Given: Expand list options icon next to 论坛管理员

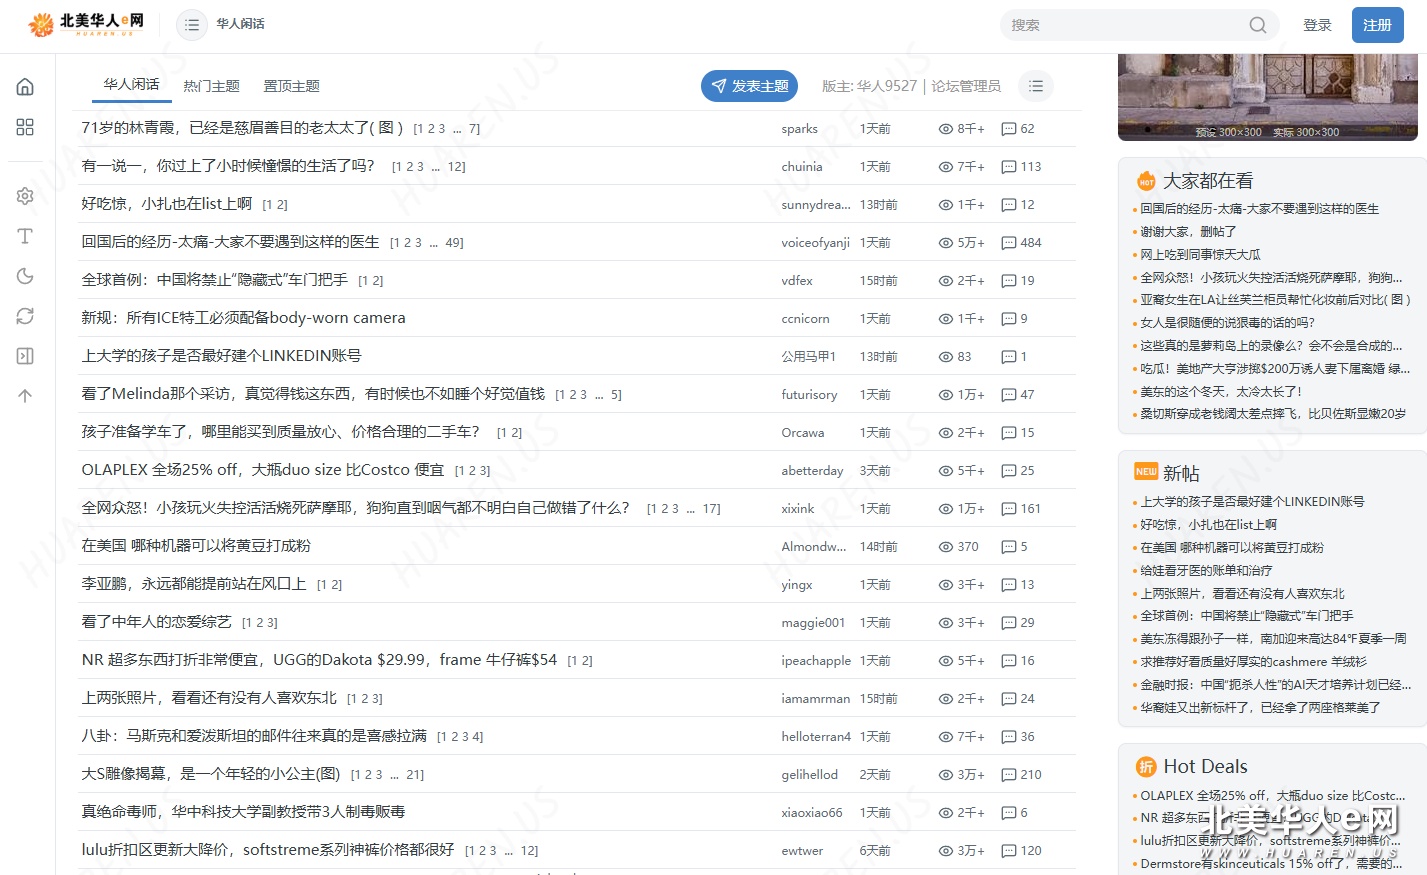Looking at the screenshot, I should coord(1036,86).
